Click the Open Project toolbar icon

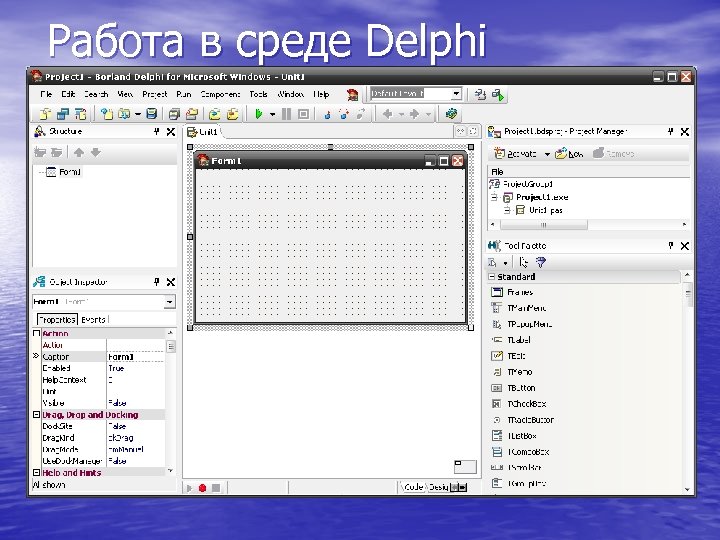coord(192,113)
